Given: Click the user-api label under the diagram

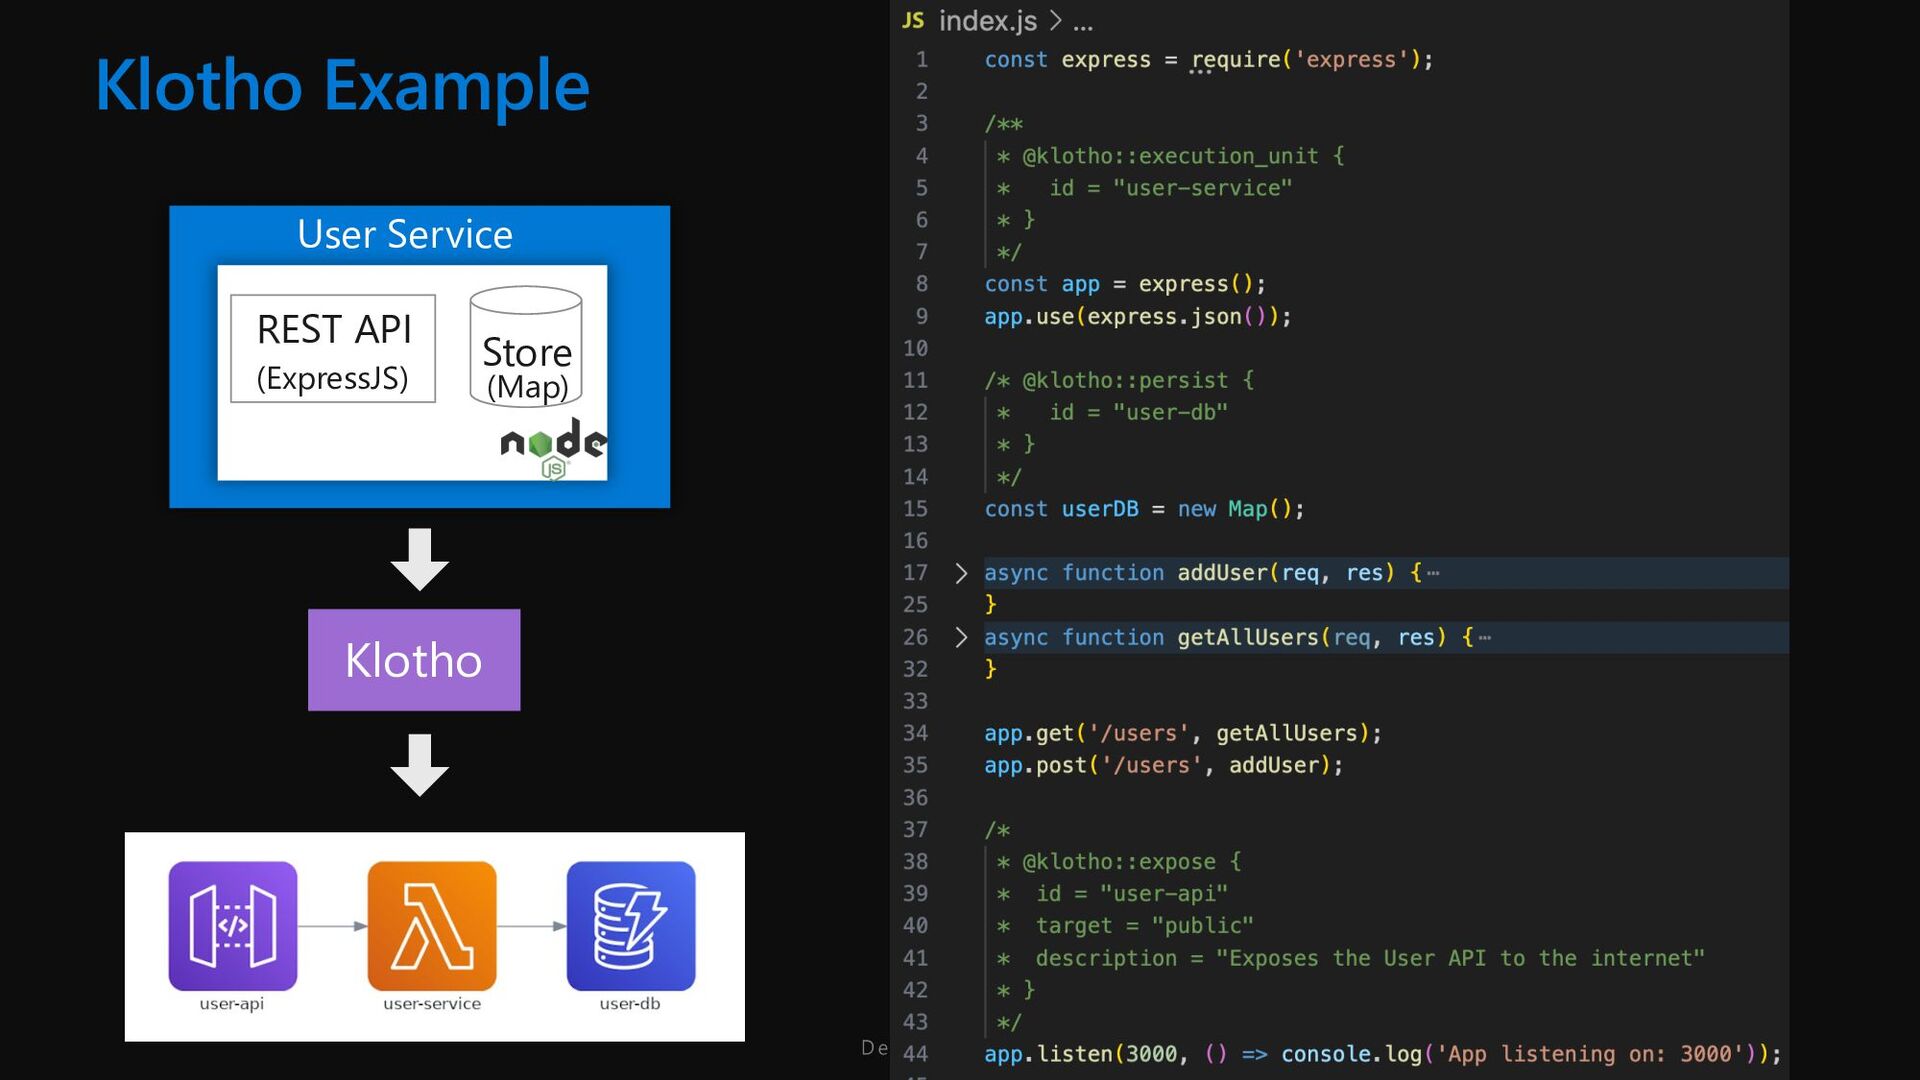Looking at the screenshot, I should coord(232,1003).
